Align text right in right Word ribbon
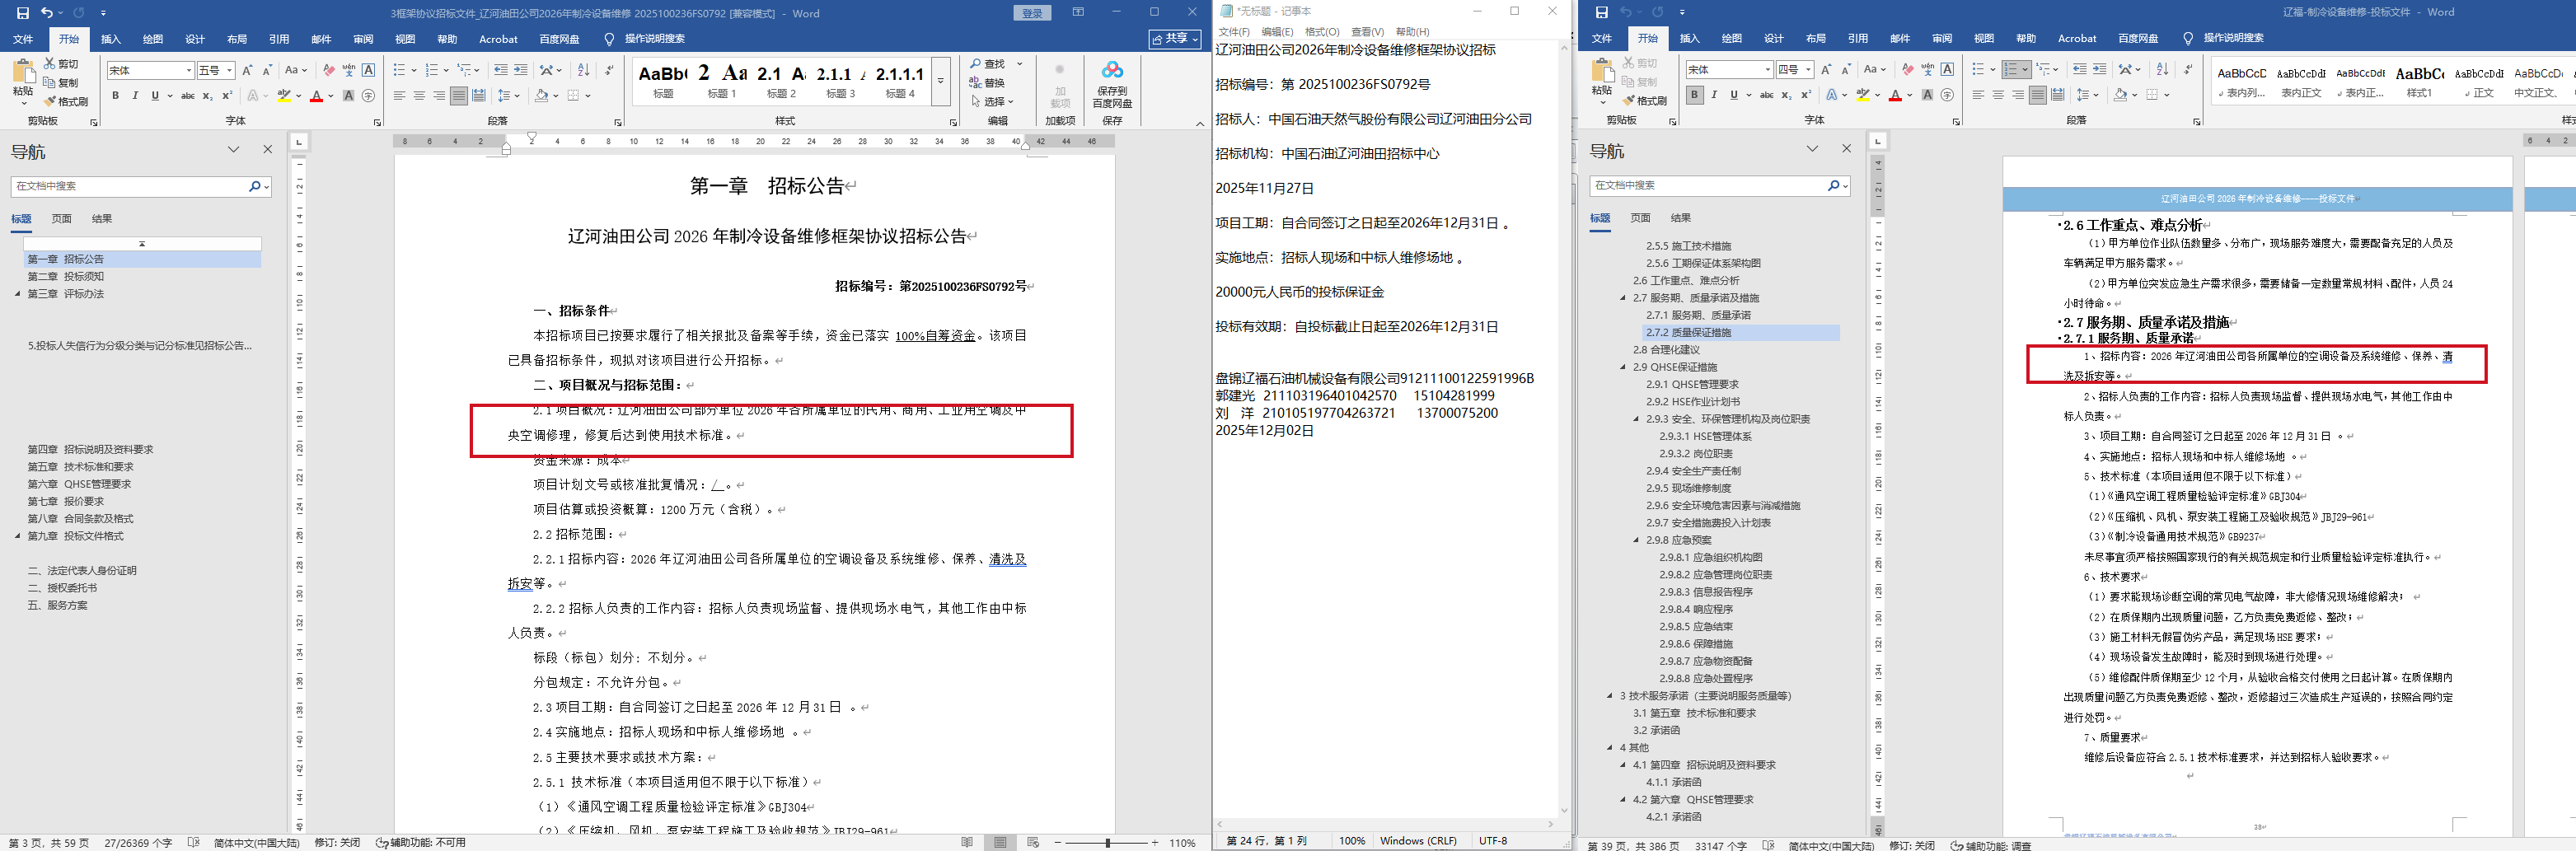 [x=2018, y=95]
